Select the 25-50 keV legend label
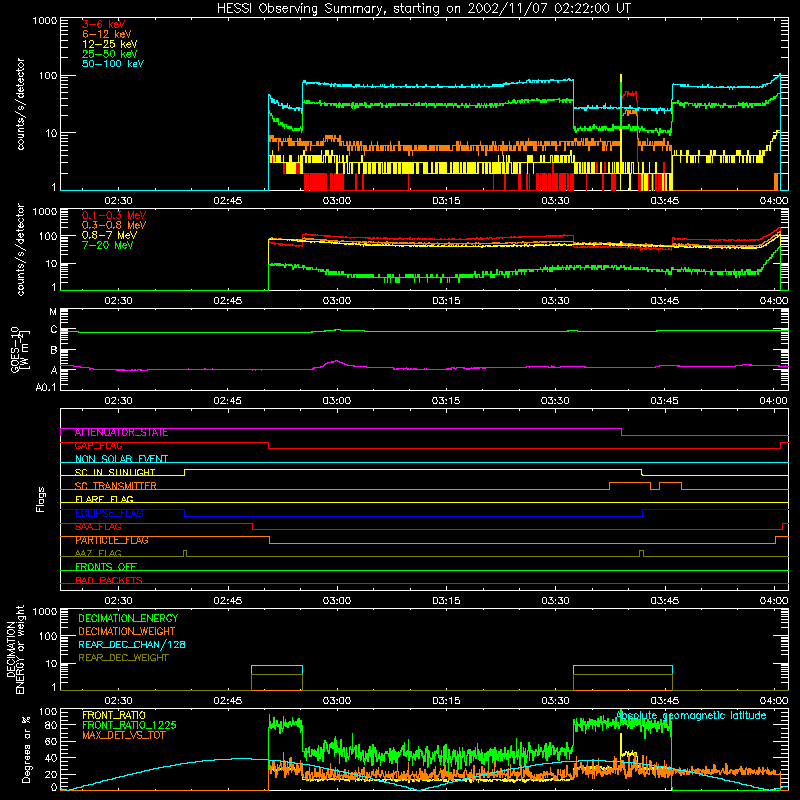The image size is (800, 800). click(x=110, y=54)
